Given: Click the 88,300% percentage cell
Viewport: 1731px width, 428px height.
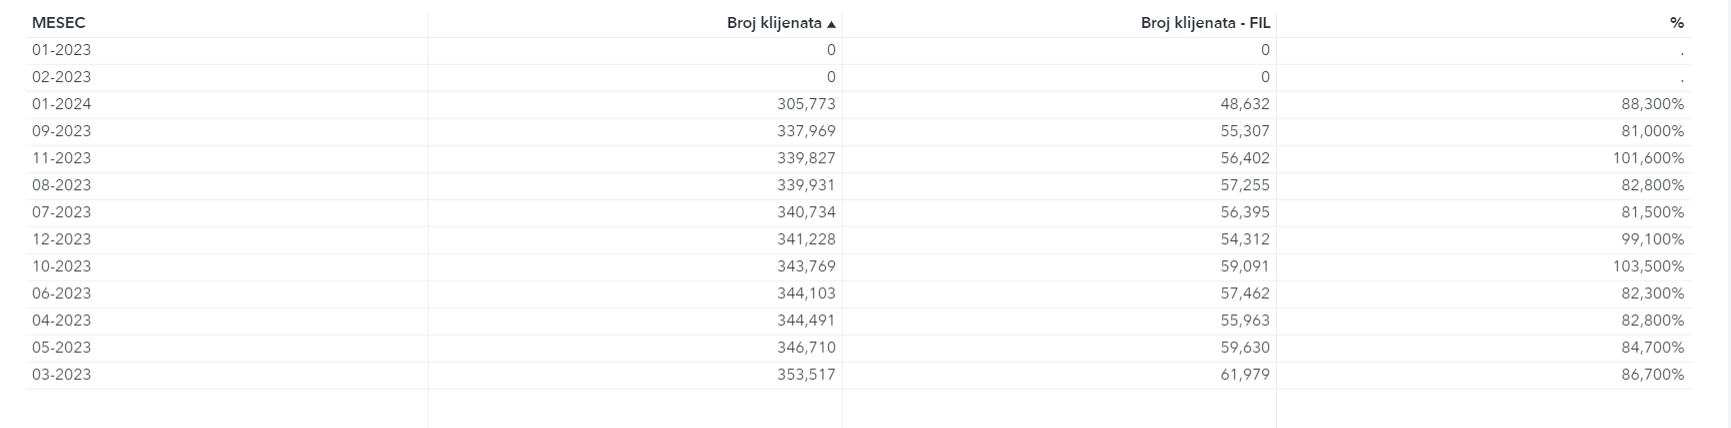Looking at the screenshot, I should (1652, 104).
